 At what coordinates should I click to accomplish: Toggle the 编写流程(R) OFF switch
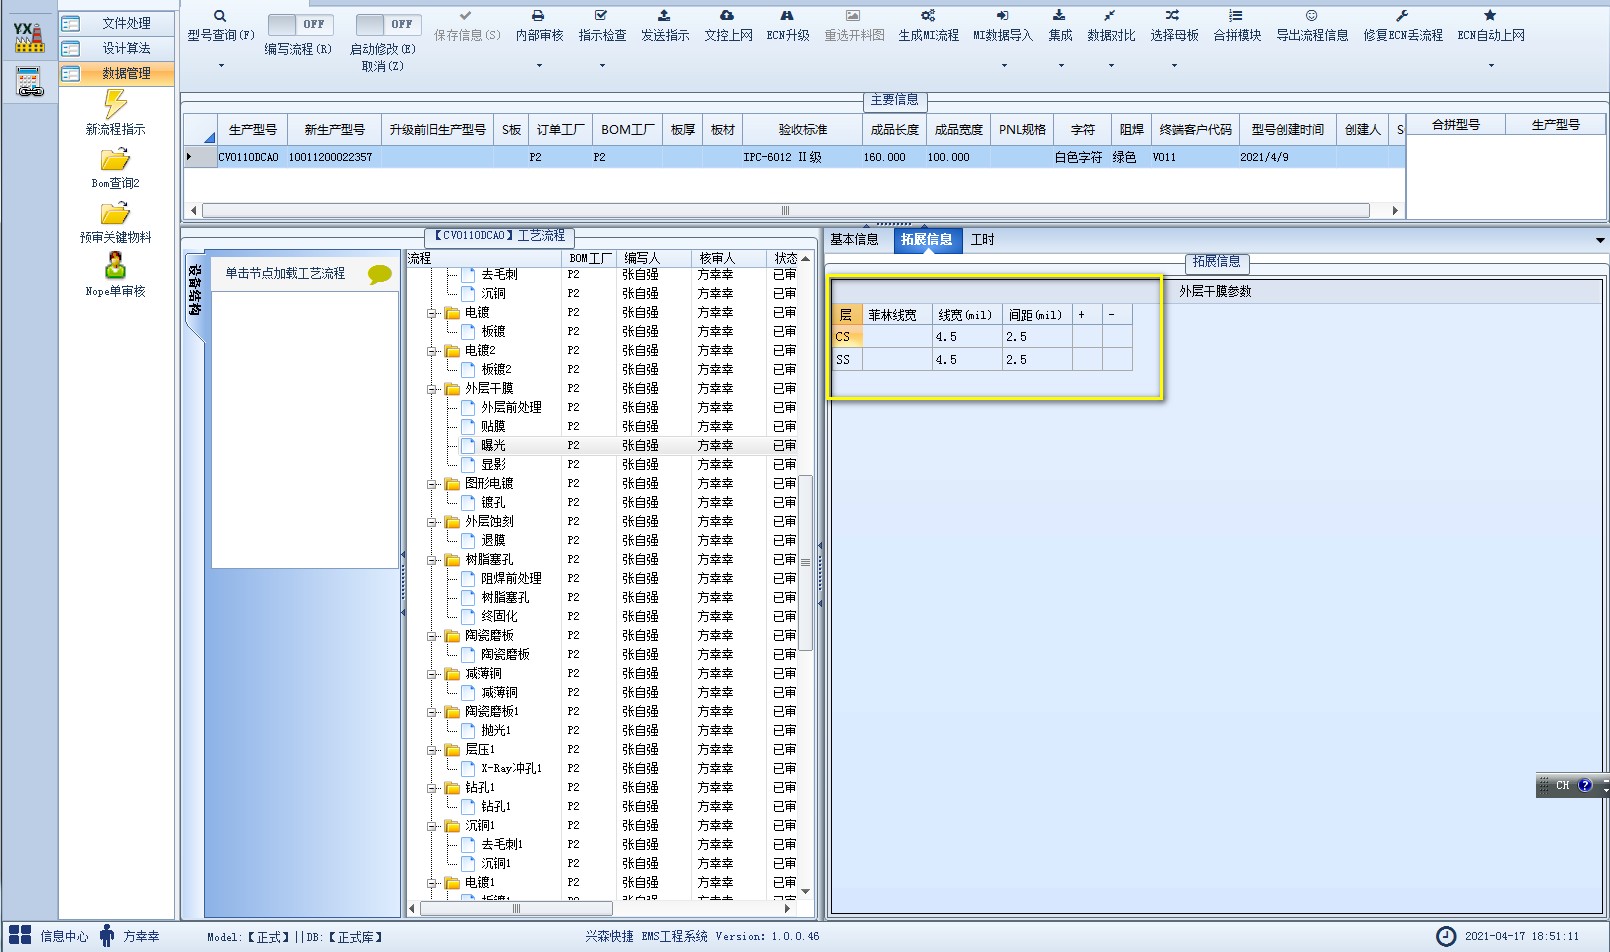300,24
